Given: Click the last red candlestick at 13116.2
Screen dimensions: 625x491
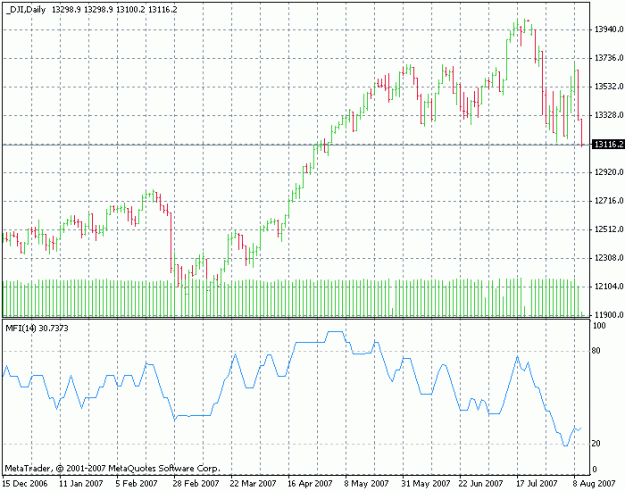Looking at the screenshot, I should [x=582, y=133].
